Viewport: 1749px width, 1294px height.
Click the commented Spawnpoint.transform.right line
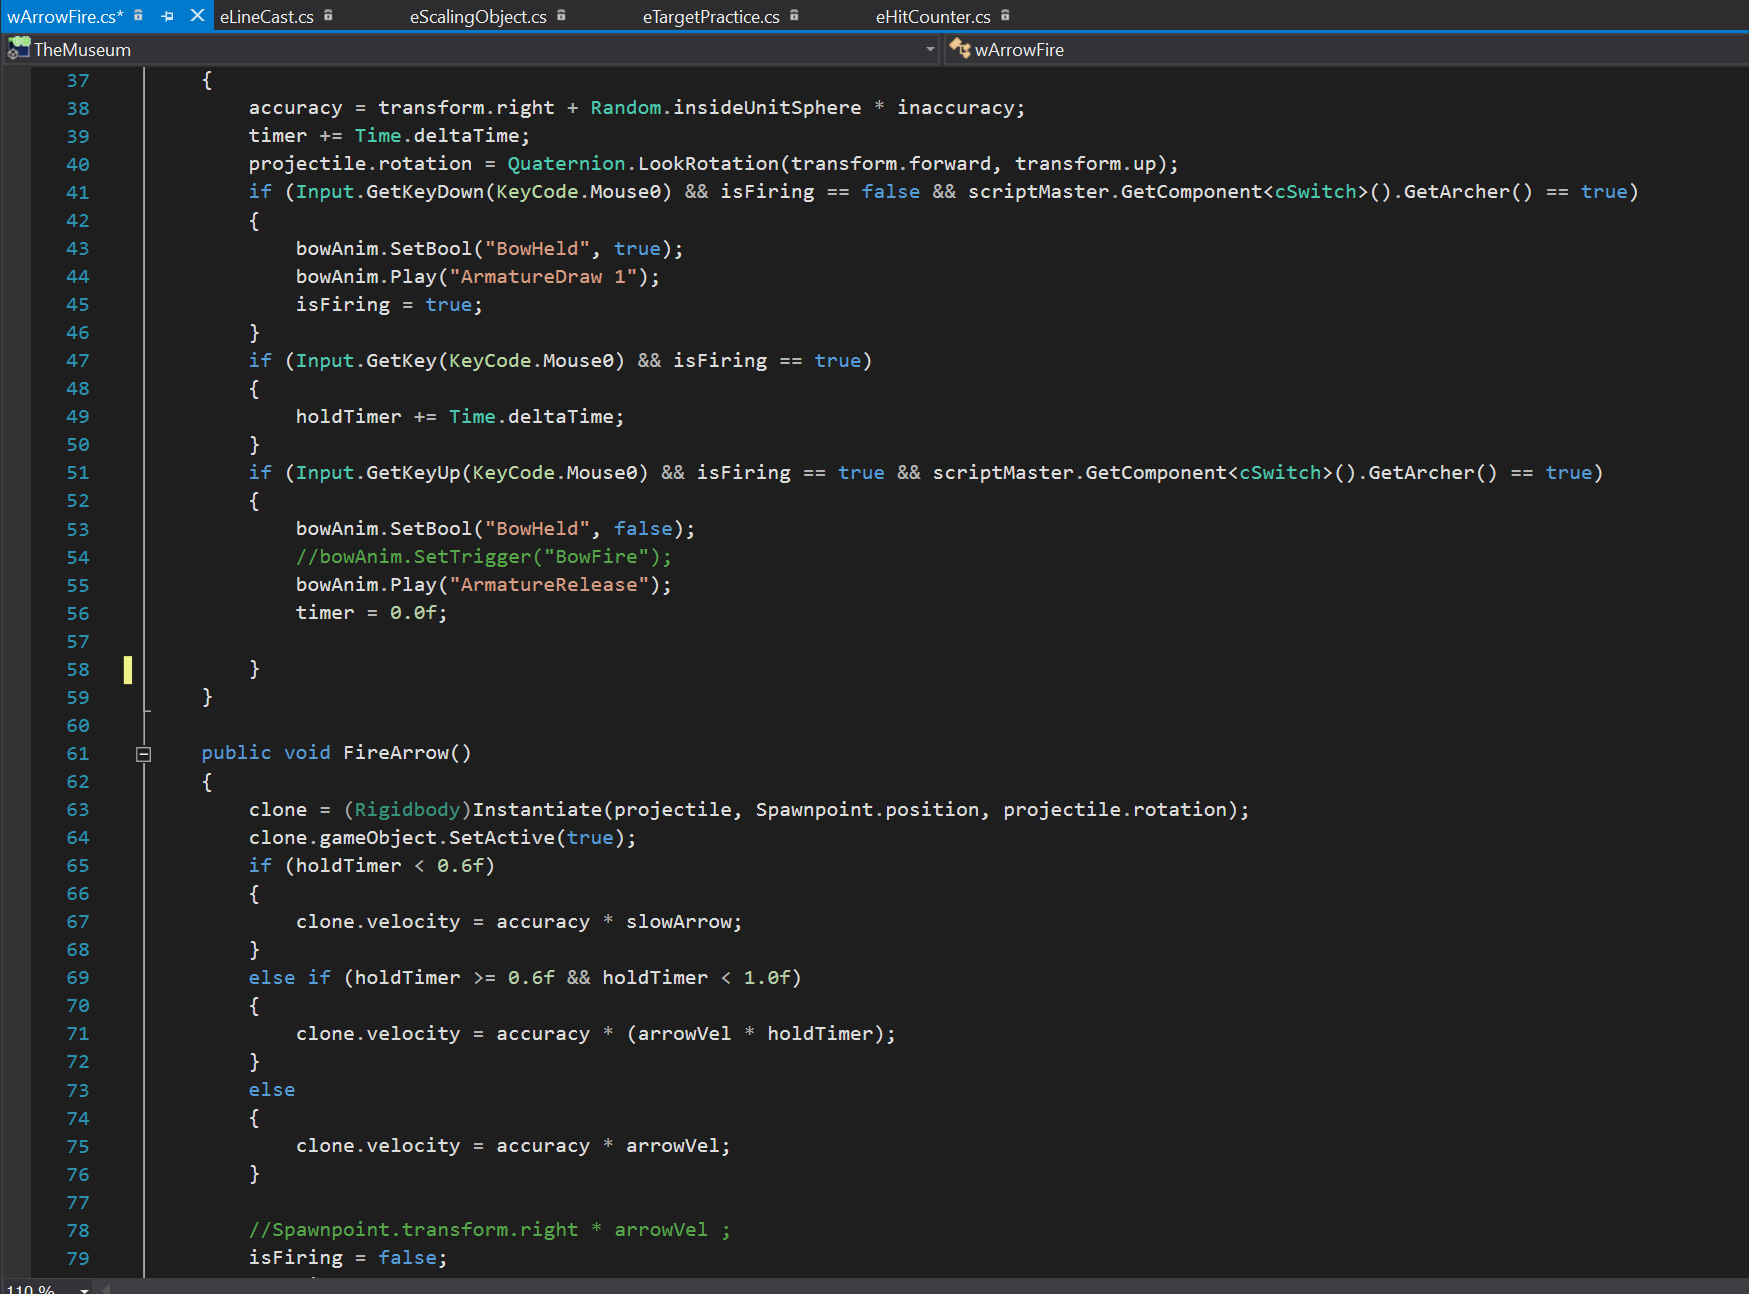click(490, 1229)
